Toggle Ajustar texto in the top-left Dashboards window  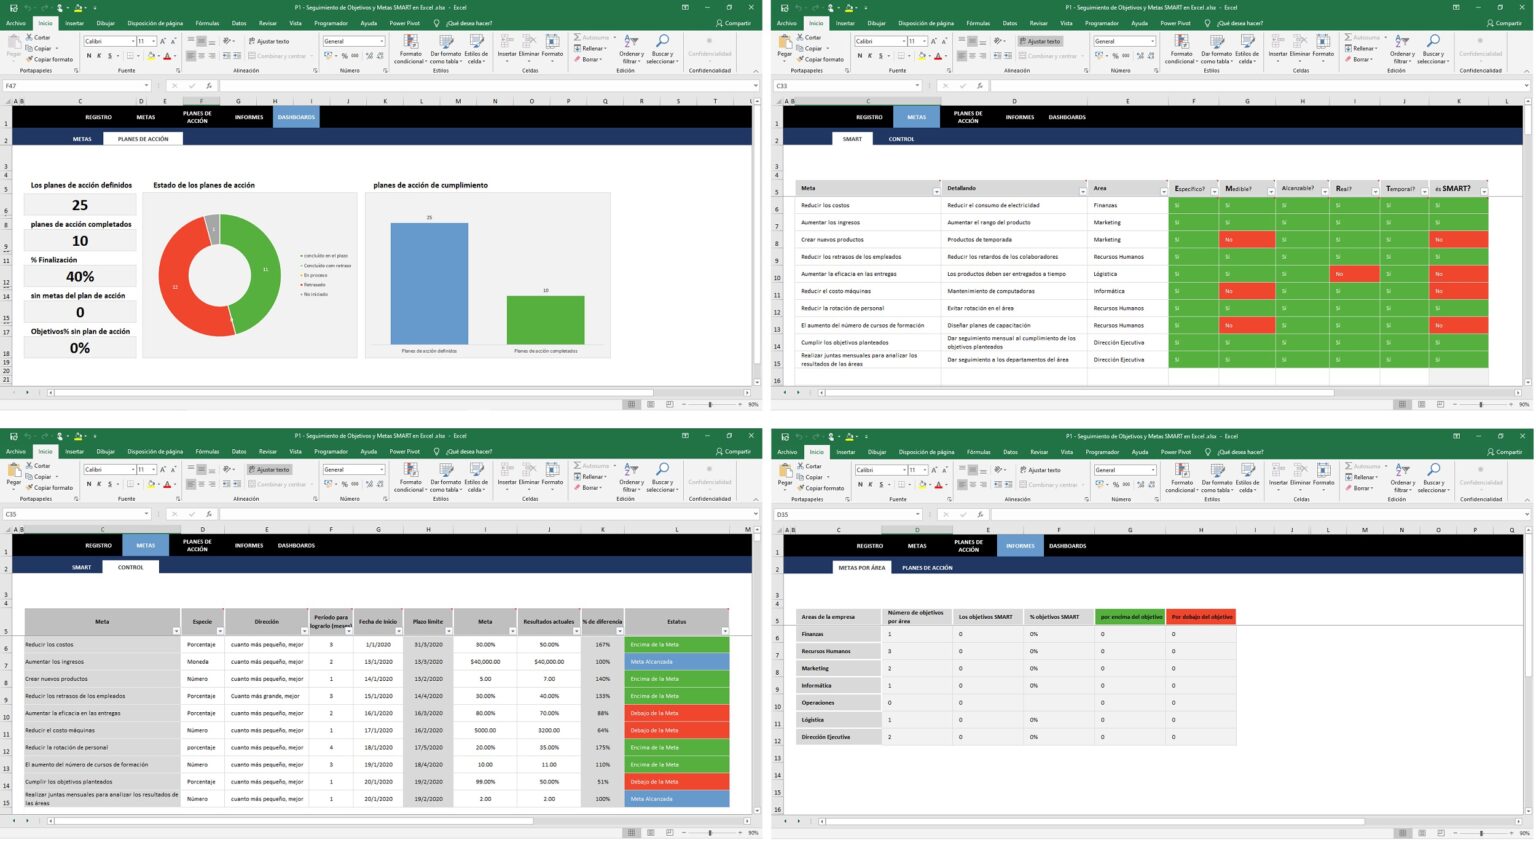(x=268, y=41)
